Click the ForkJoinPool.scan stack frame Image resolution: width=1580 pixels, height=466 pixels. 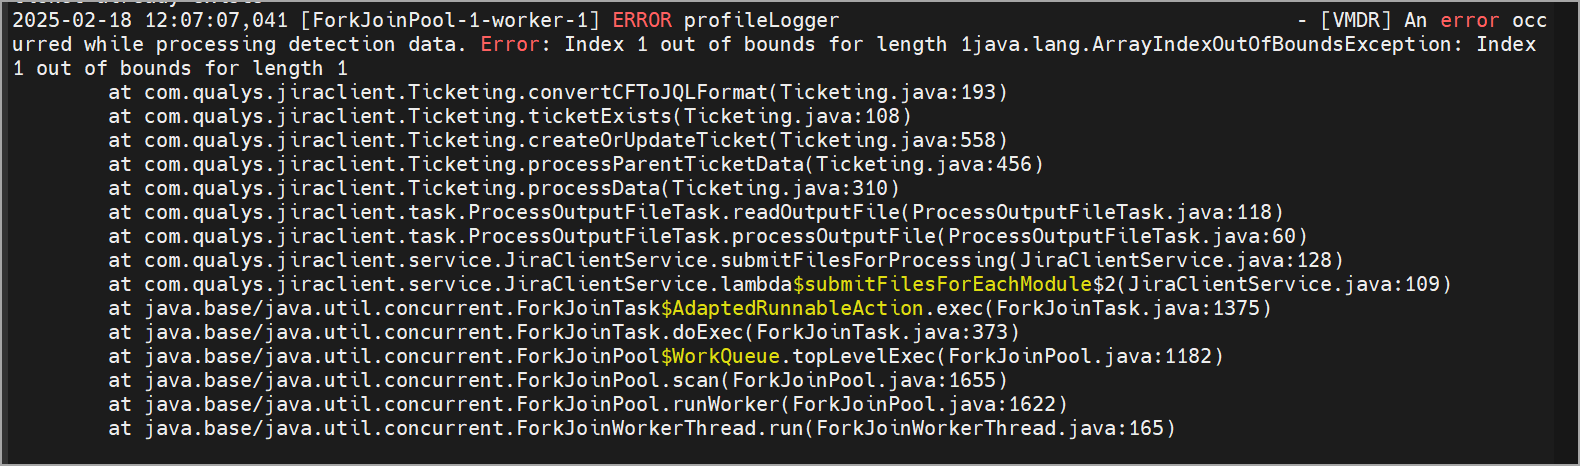[558, 380]
